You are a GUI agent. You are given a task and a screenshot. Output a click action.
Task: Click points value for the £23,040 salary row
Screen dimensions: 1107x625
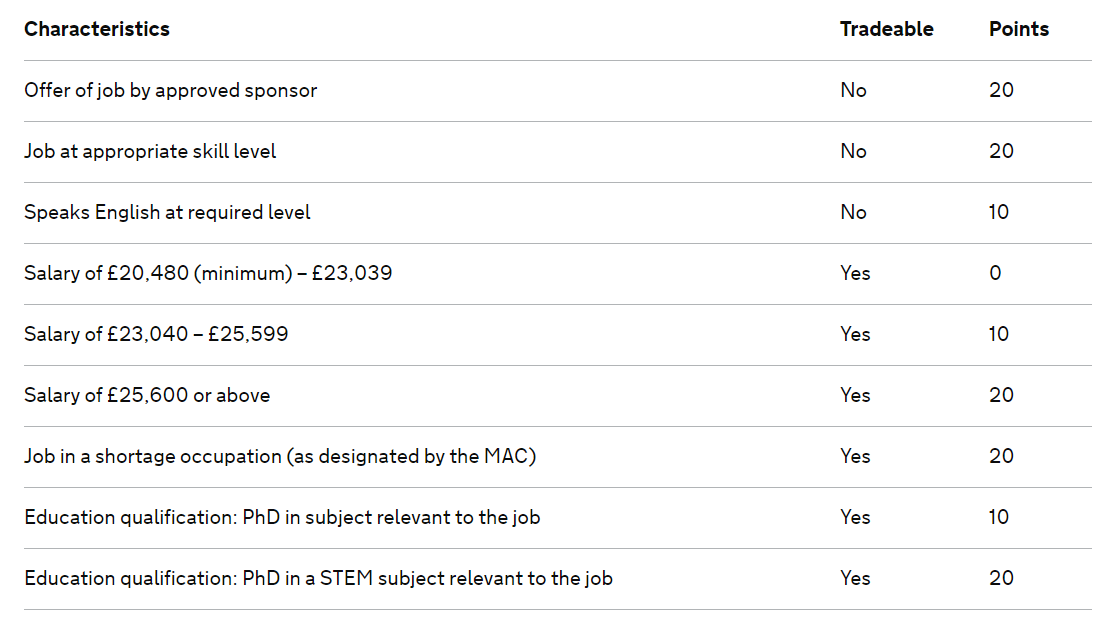[999, 334]
